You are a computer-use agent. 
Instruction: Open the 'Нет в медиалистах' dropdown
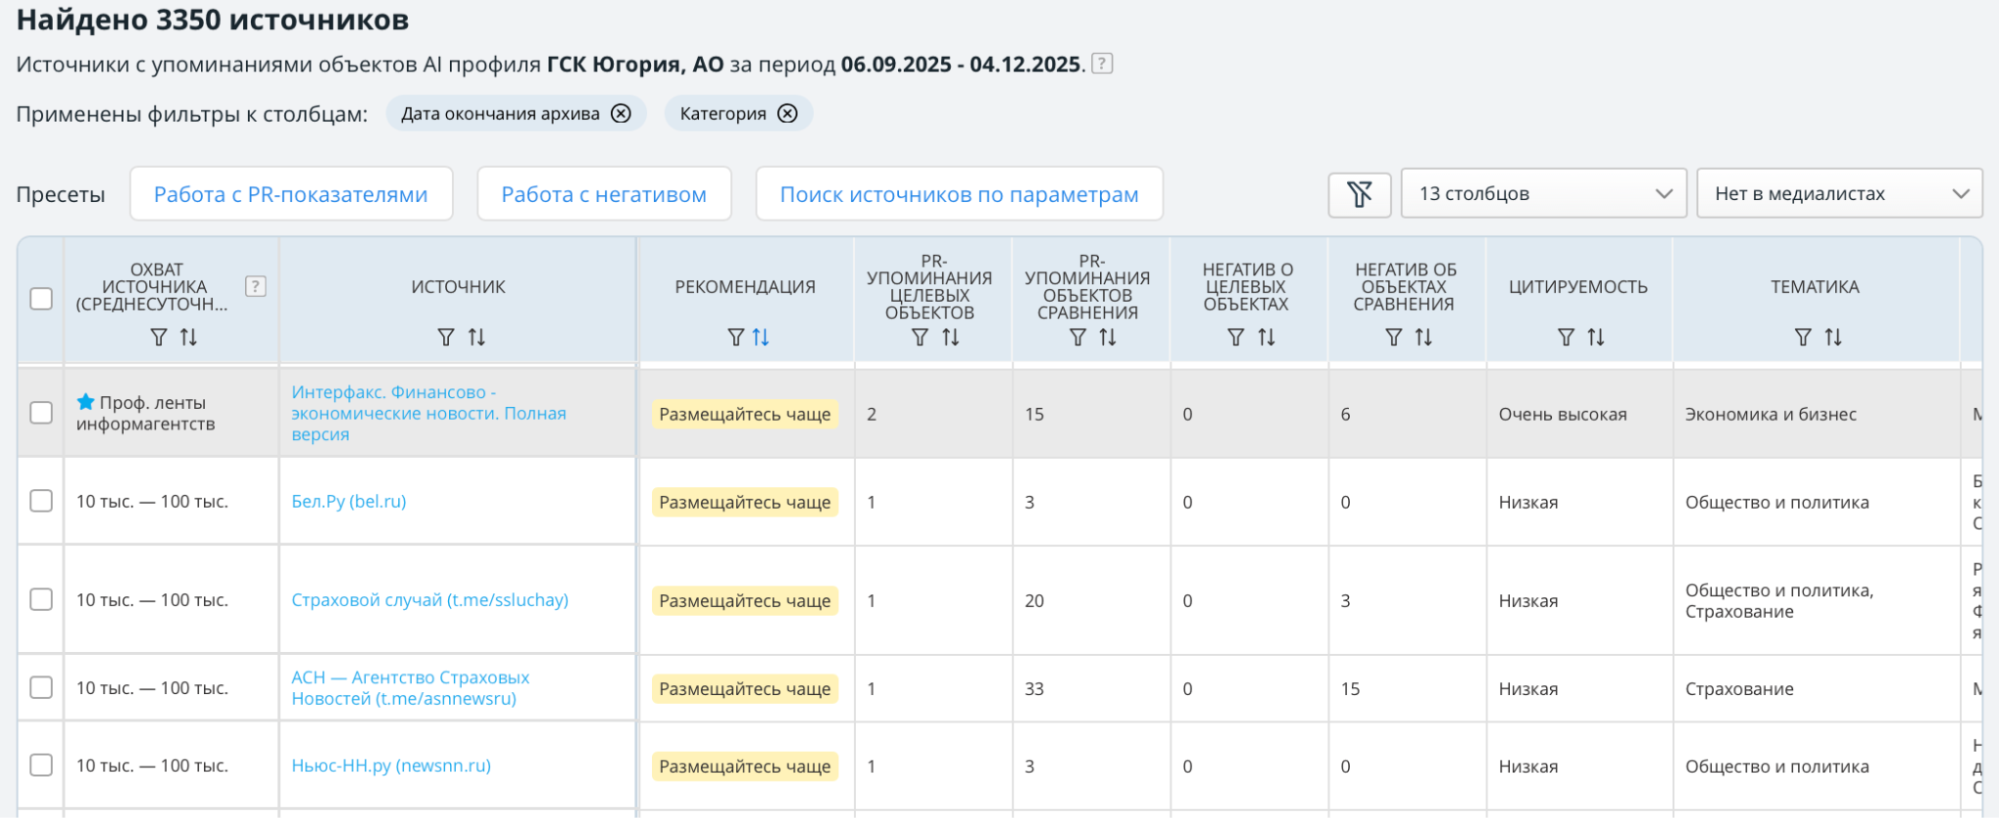tap(1839, 194)
